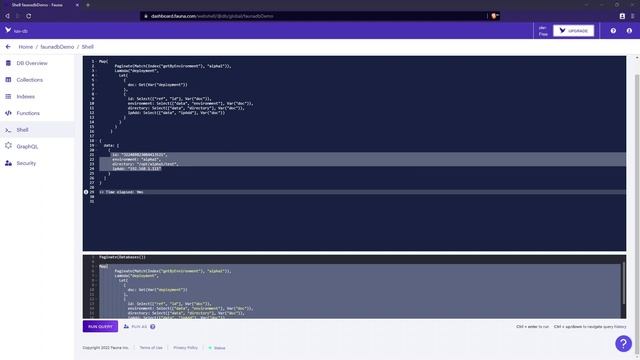The width and height of the screenshot is (640, 360).
Task: Open the user account icon in header
Action: click(629, 31)
